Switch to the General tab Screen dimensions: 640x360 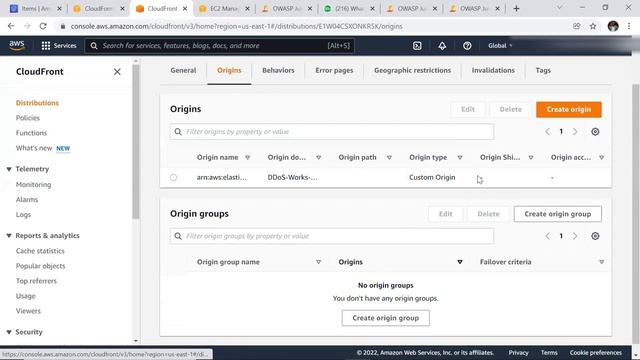183,70
